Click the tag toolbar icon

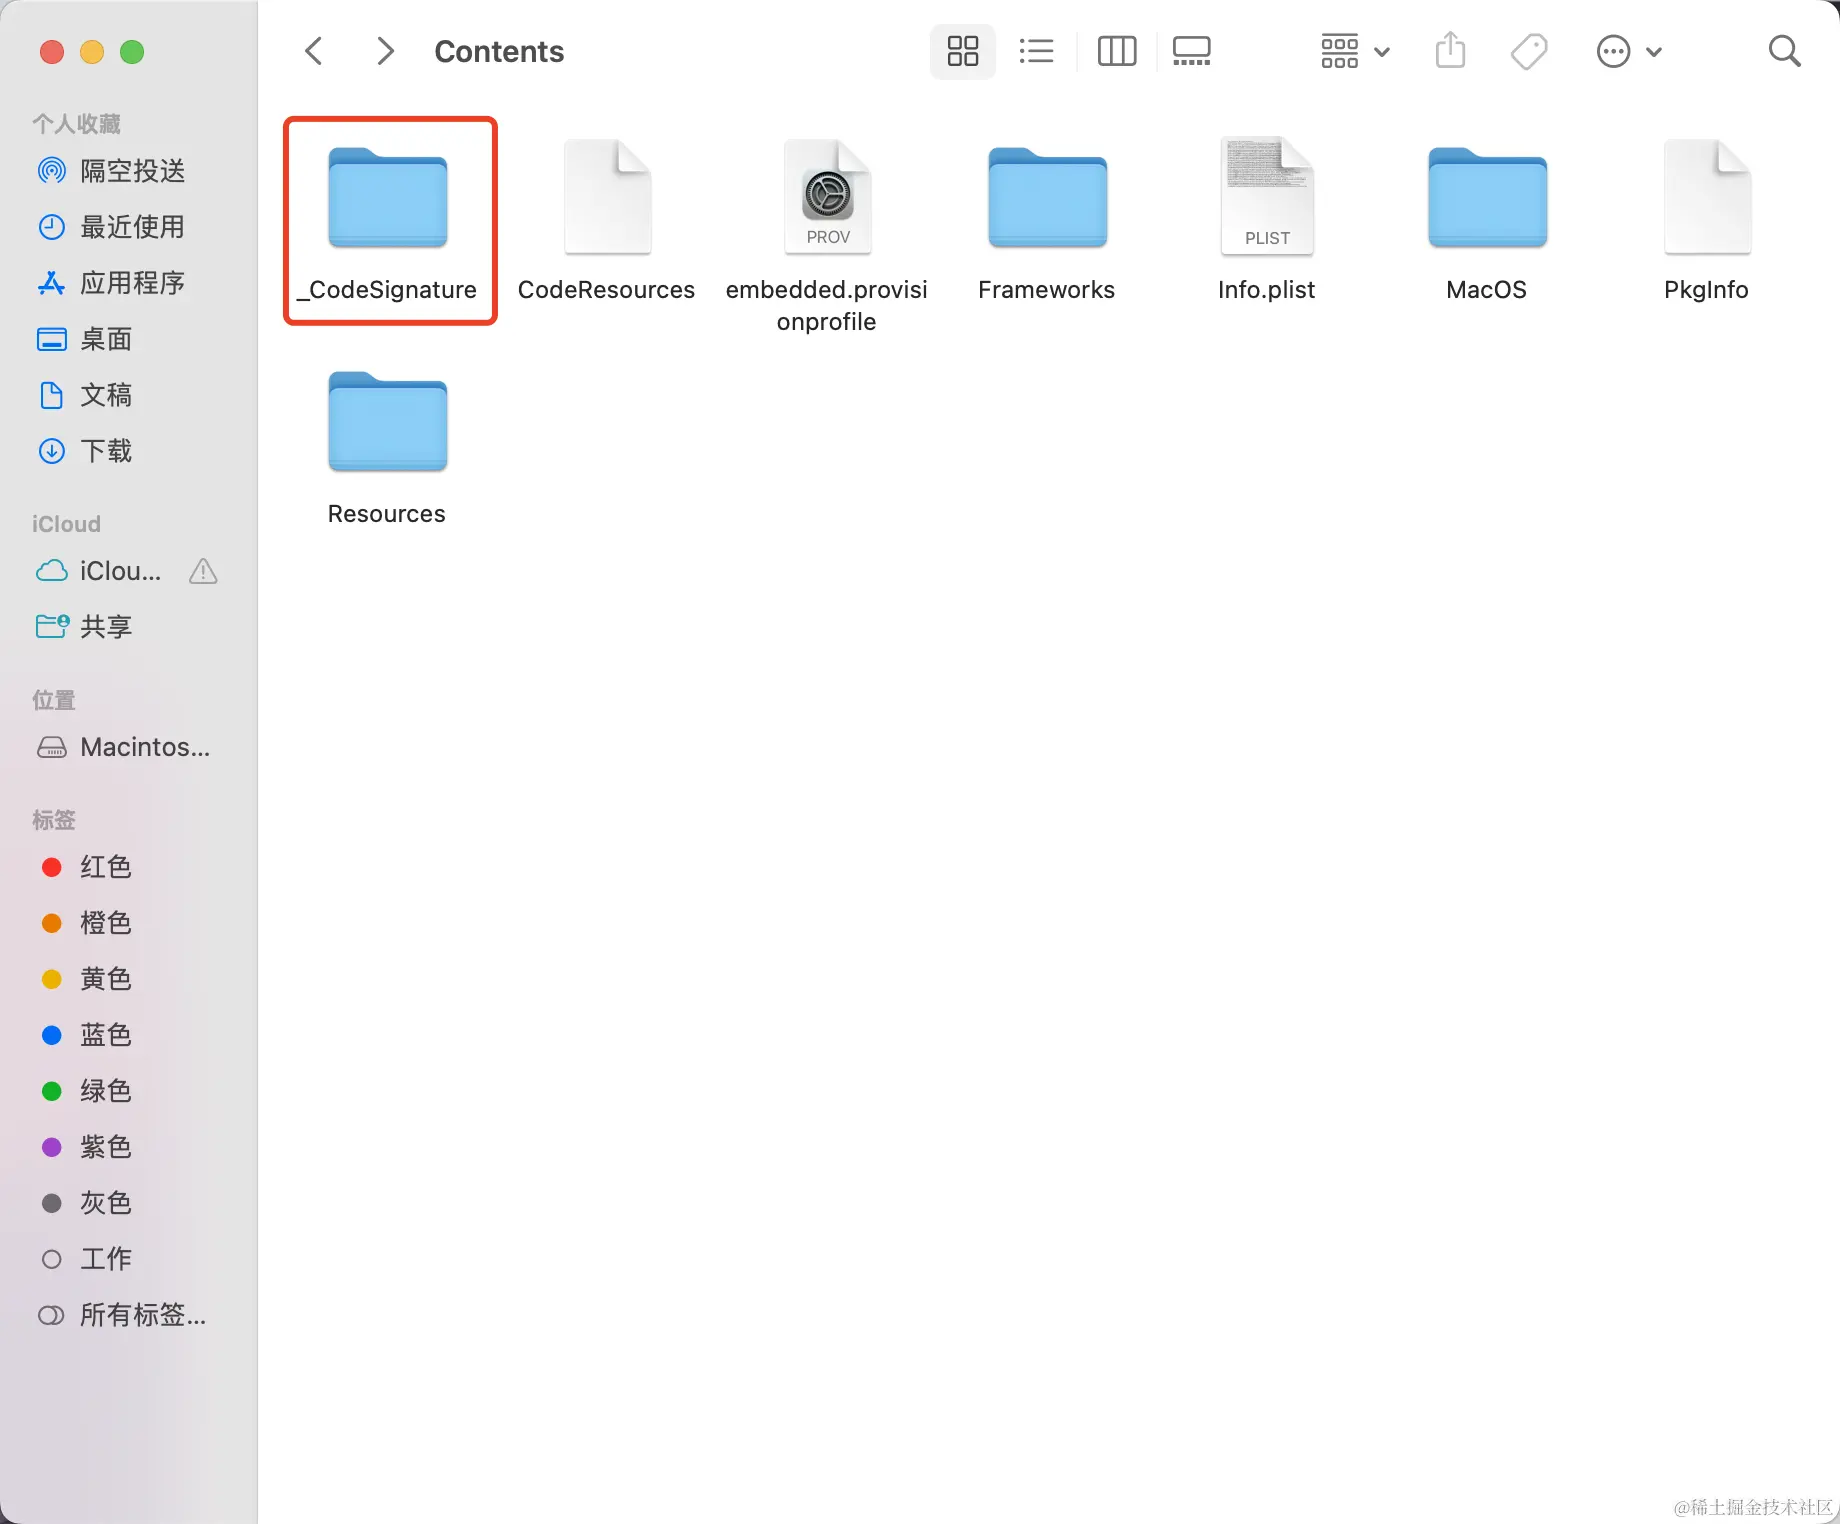1529,51
